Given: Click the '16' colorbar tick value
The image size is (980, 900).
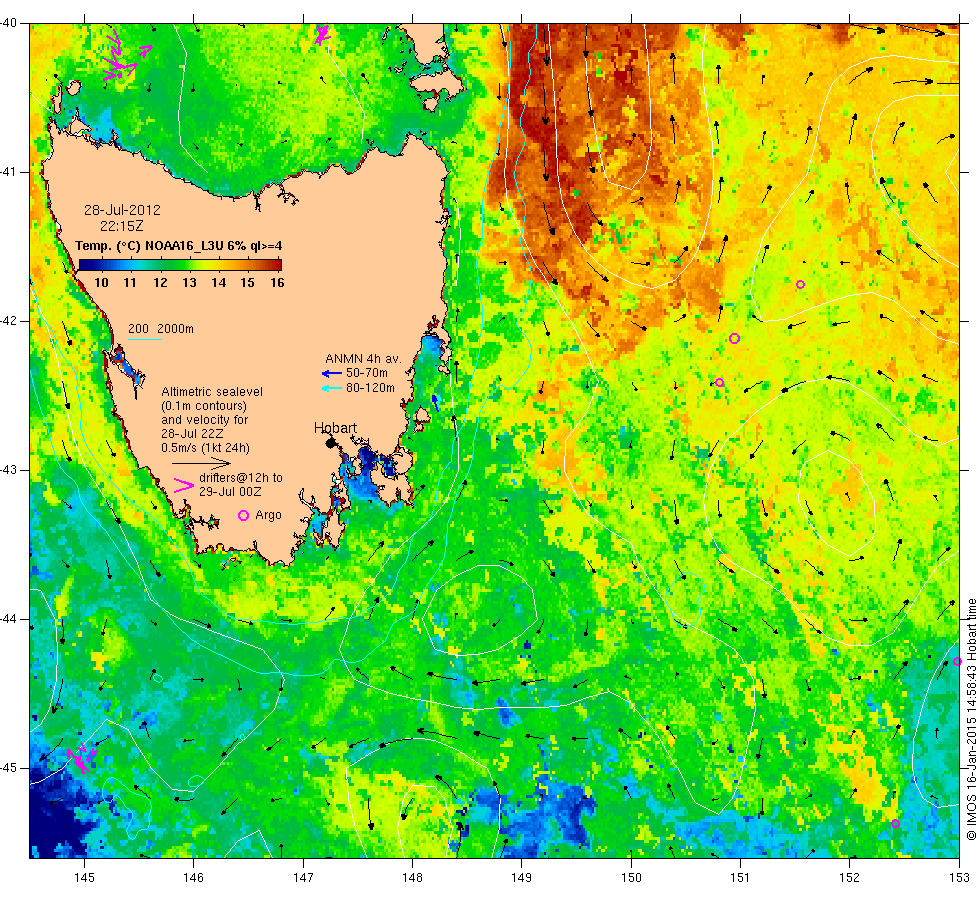Looking at the screenshot, I should (277, 282).
